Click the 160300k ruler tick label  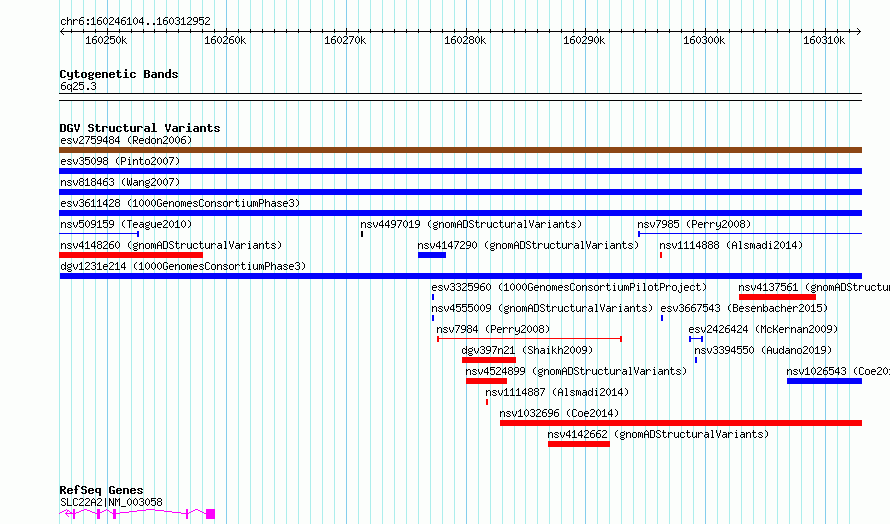point(704,40)
